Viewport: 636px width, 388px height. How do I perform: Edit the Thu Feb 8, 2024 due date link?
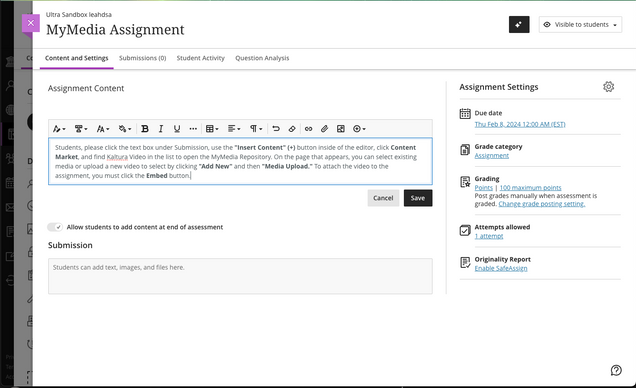click(520, 124)
